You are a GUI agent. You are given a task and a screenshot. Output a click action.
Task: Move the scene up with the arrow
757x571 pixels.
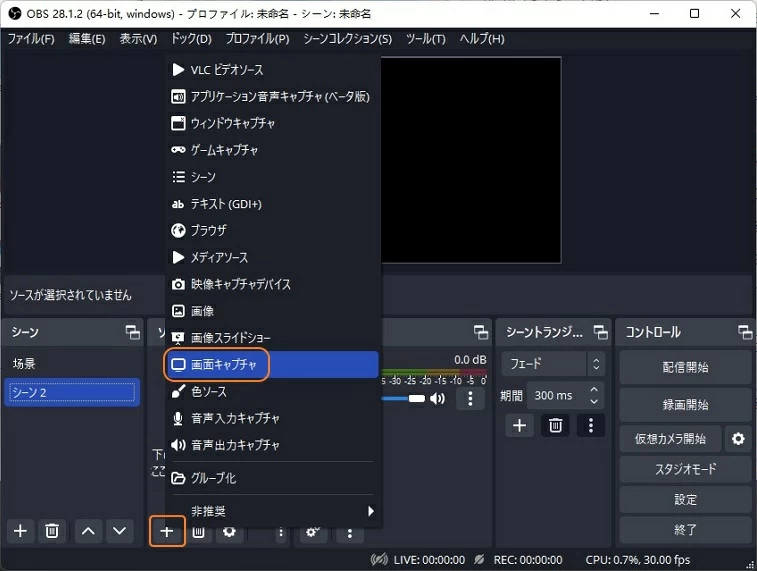pos(88,531)
